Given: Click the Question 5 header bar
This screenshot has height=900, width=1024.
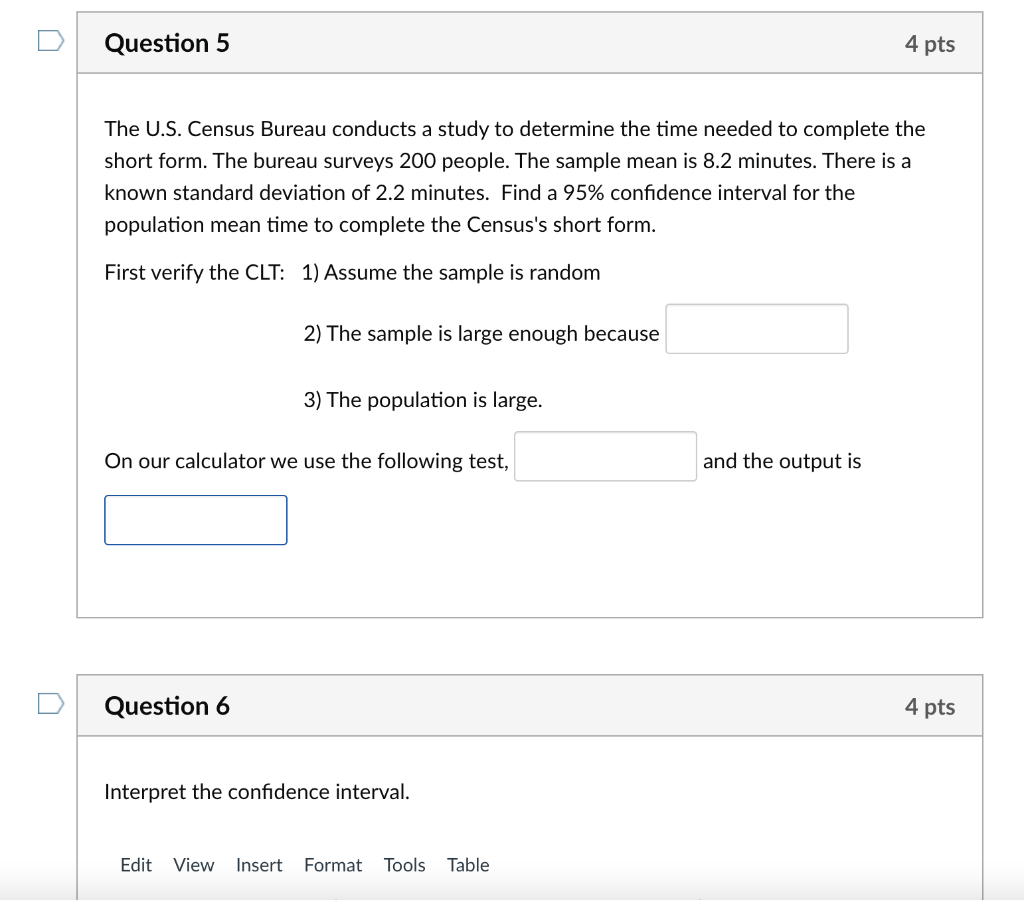Looking at the screenshot, I should [x=530, y=42].
